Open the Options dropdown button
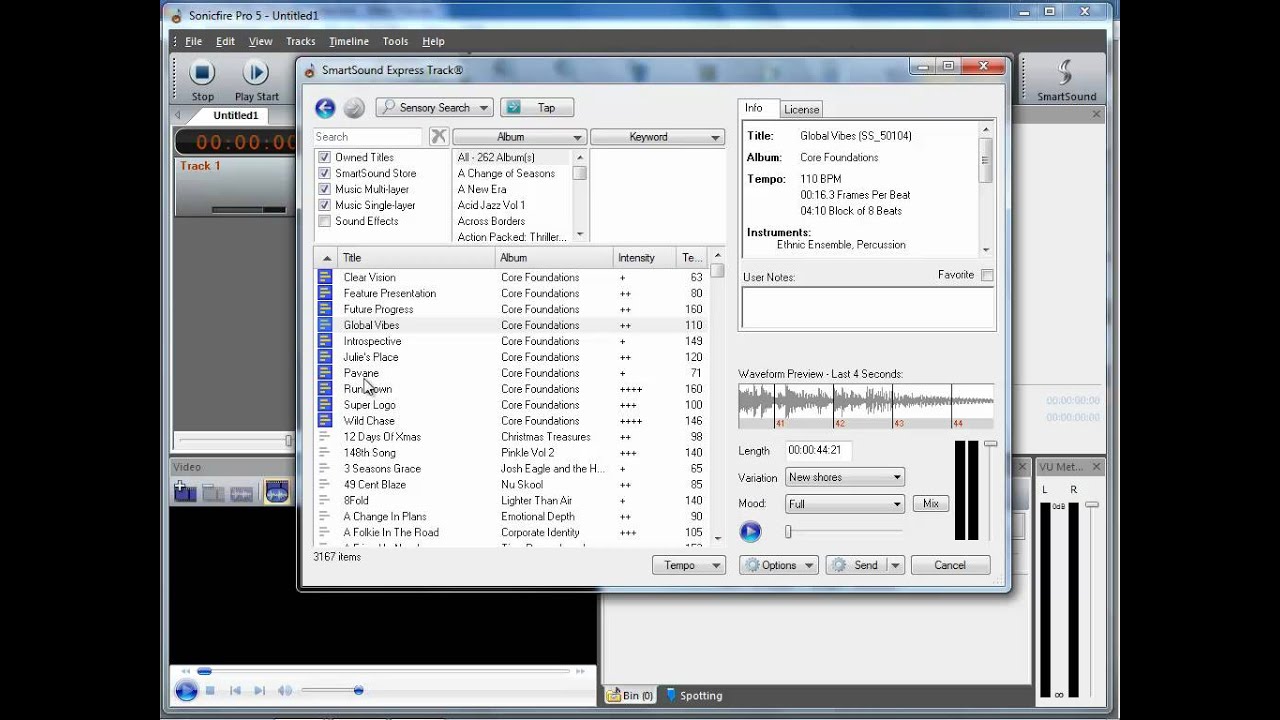Image resolution: width=1280 pixels, height=720 pixels. pos(779,566)
